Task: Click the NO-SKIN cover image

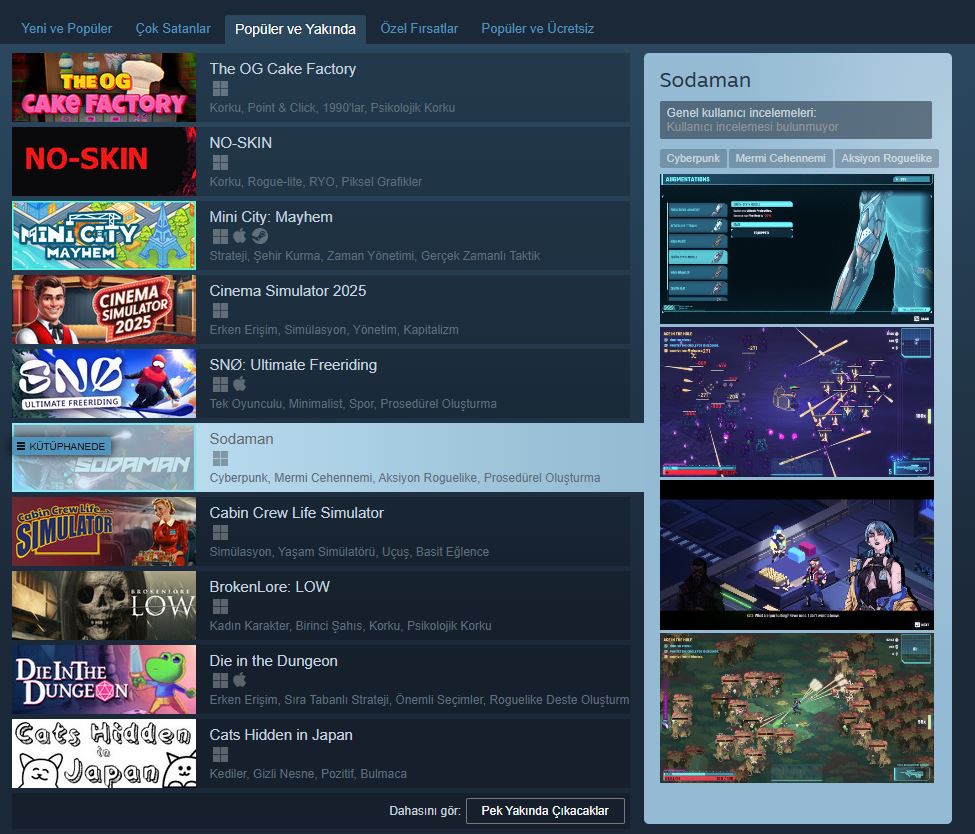Action: [104, 161]
